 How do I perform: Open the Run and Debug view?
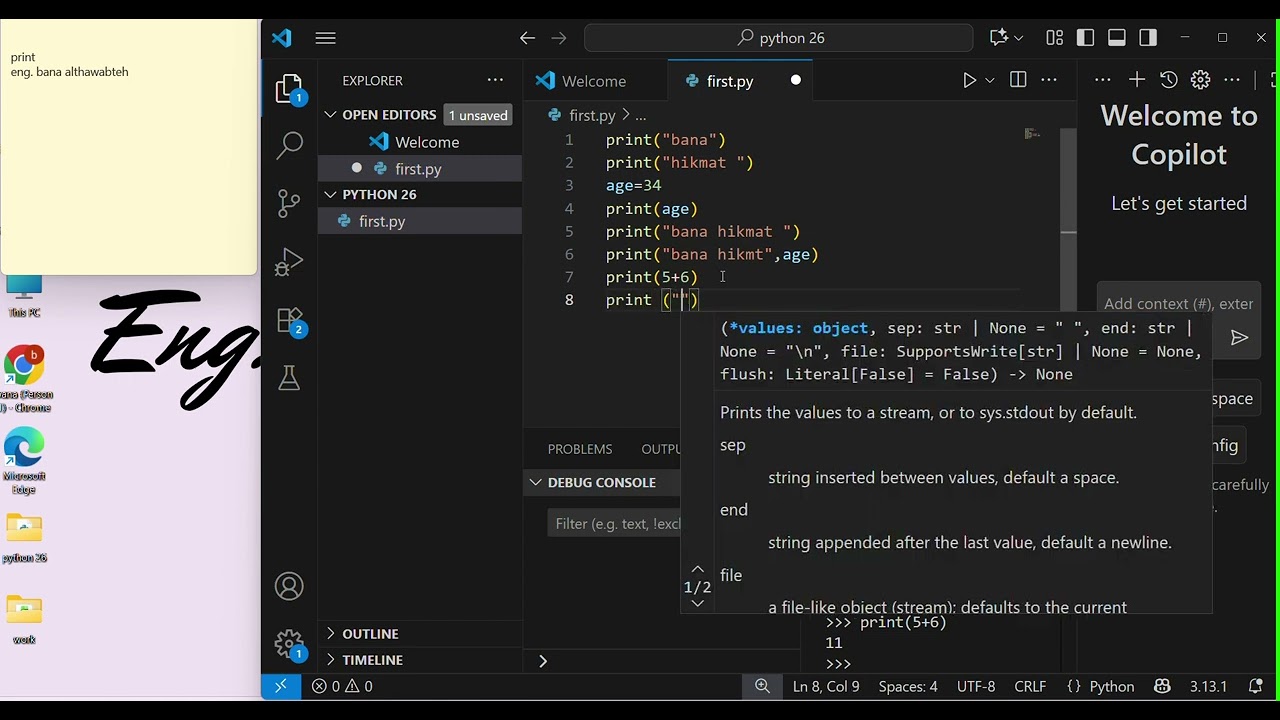tap(289, 262)
